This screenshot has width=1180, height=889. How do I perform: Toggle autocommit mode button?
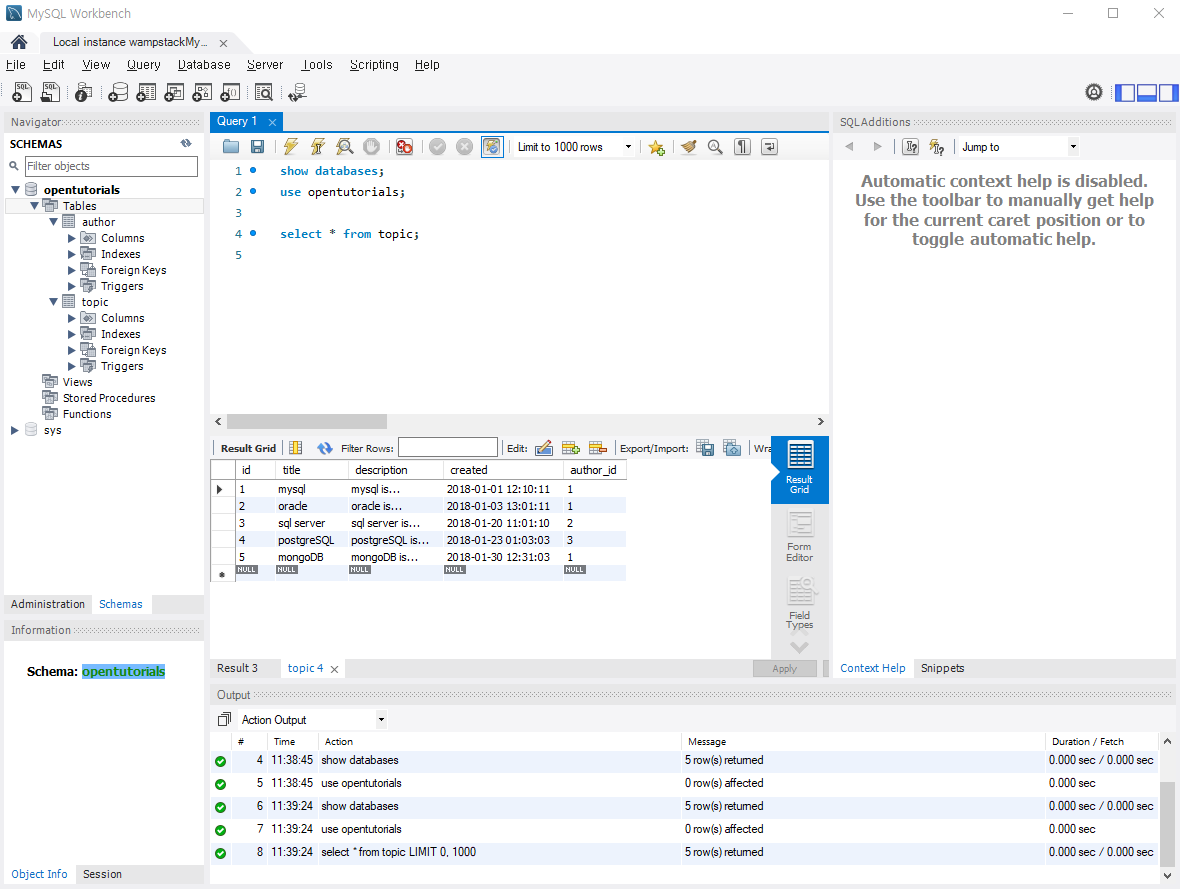pyautogui.click(x=491, y=147)
